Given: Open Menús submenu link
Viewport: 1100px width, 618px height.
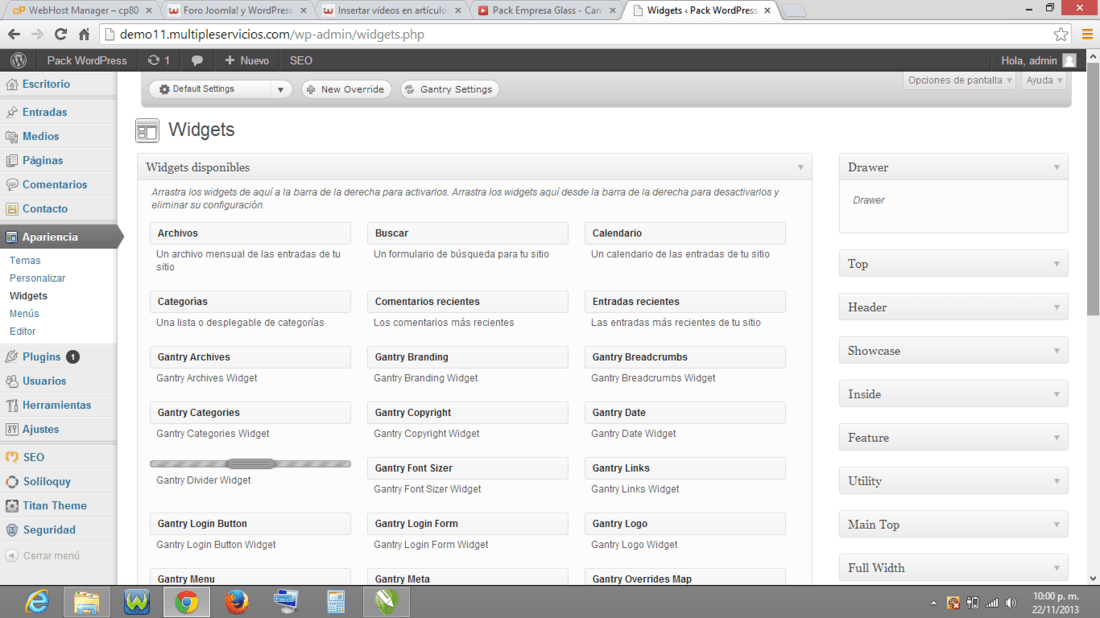Looking at the screenshot, I should (x=24, y=314).
